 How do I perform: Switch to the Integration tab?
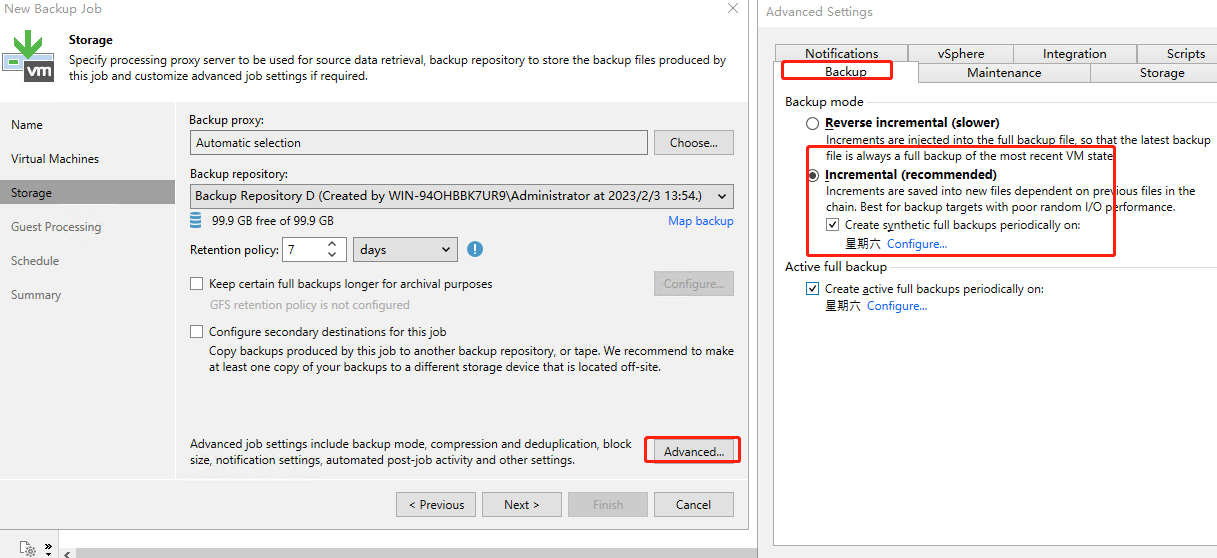pos(1075,54)
